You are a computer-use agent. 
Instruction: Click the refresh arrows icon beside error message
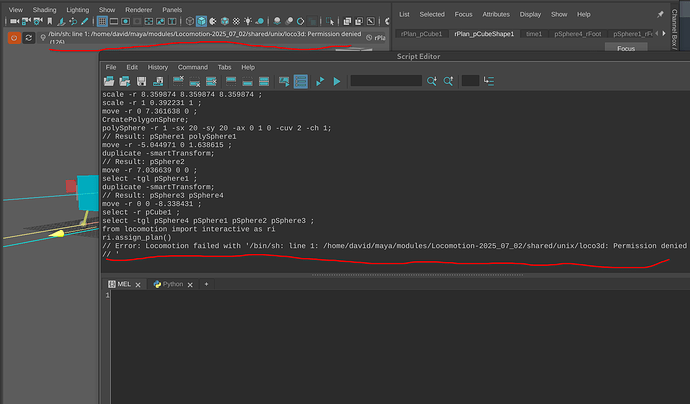point(29,38)
